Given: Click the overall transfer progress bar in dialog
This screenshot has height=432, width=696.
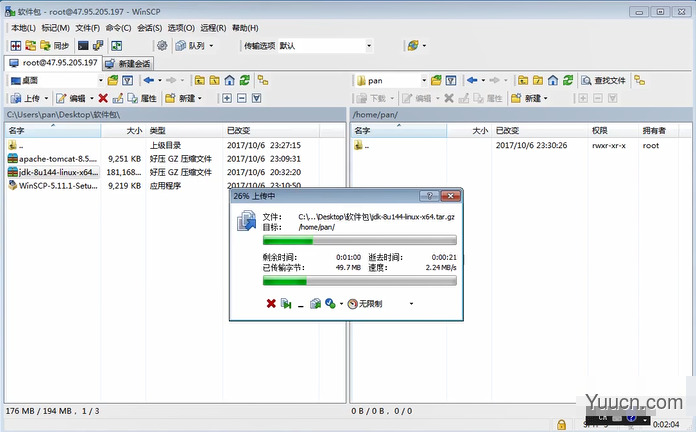Looking at the screenshot, I should pos(360,281).
